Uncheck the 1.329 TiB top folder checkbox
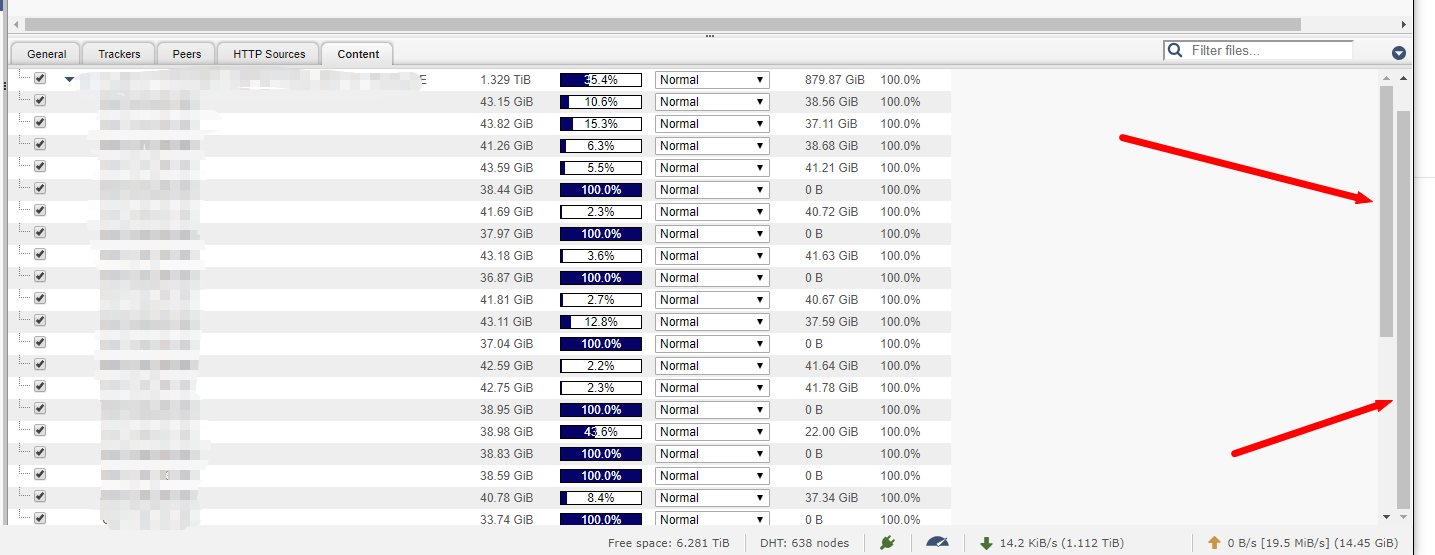1435x555 pixels. click(x=40, y=78)
